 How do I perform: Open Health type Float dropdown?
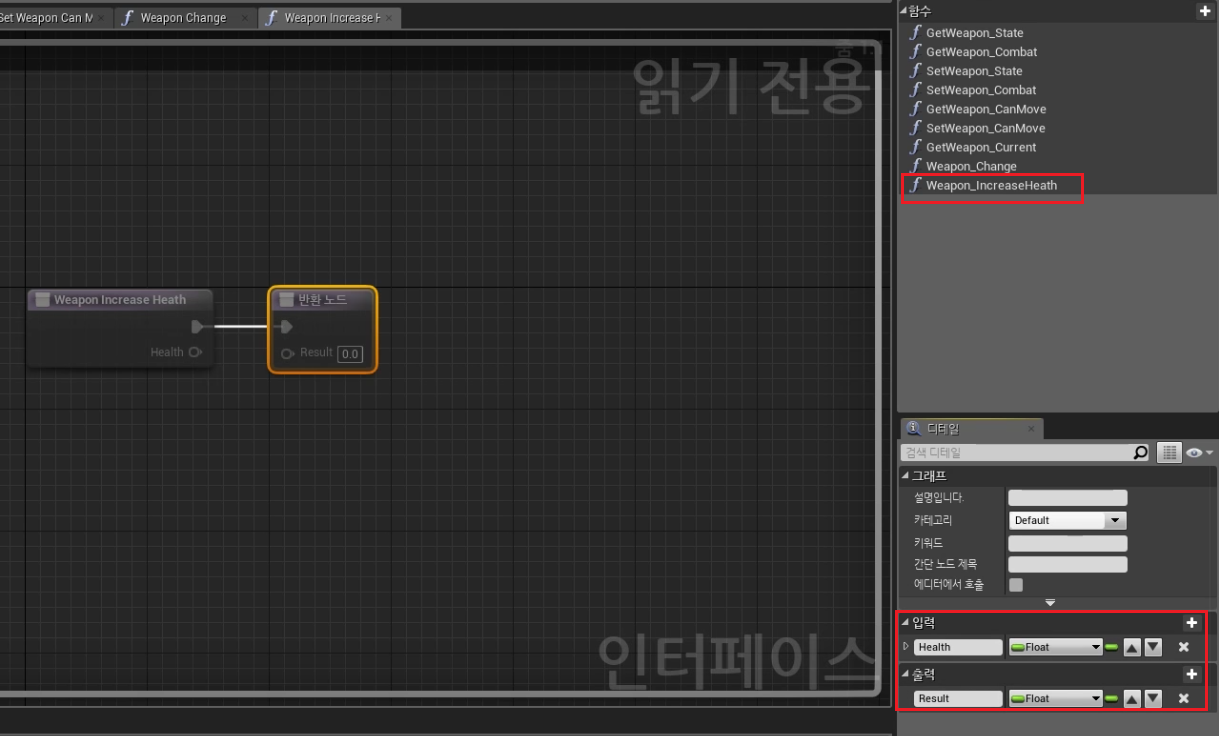(1055, 647)
